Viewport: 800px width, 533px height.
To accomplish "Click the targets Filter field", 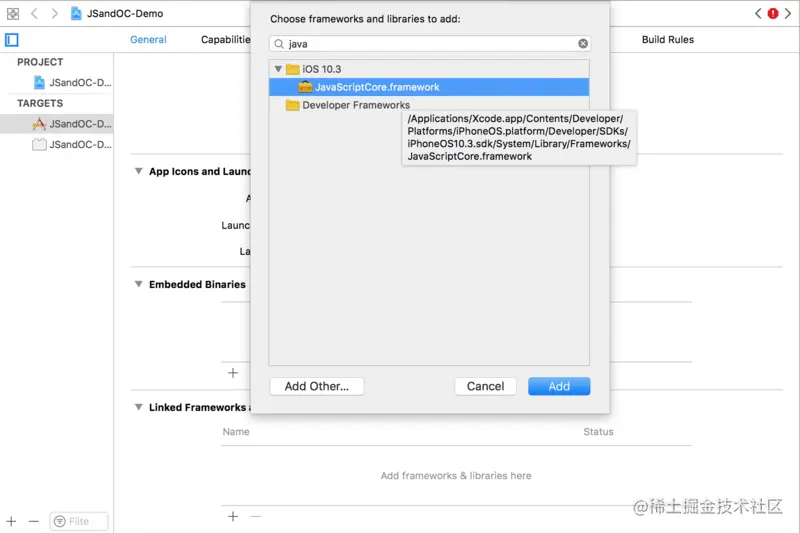I will (x=79, y=521).
